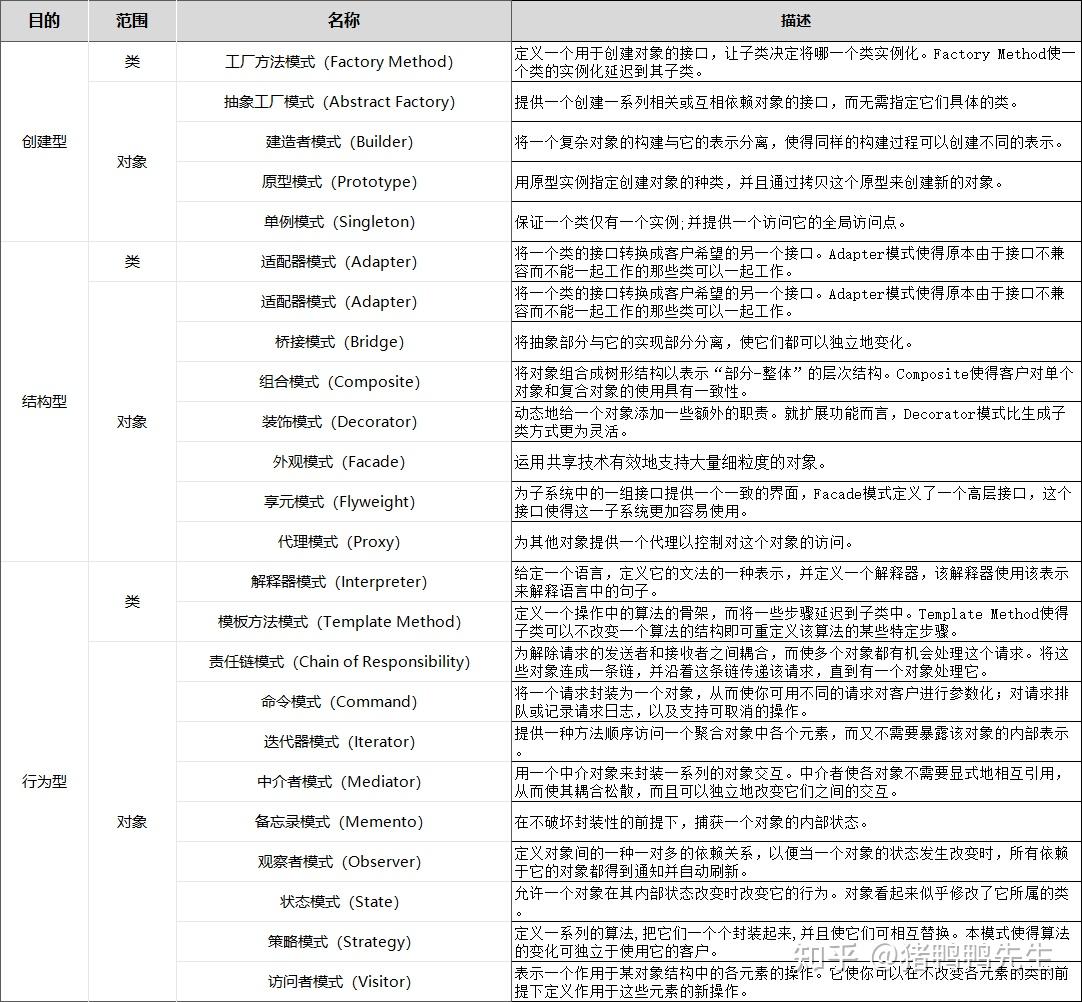
Task: Select the 行为型 category cell
Action: coord(44,781)
